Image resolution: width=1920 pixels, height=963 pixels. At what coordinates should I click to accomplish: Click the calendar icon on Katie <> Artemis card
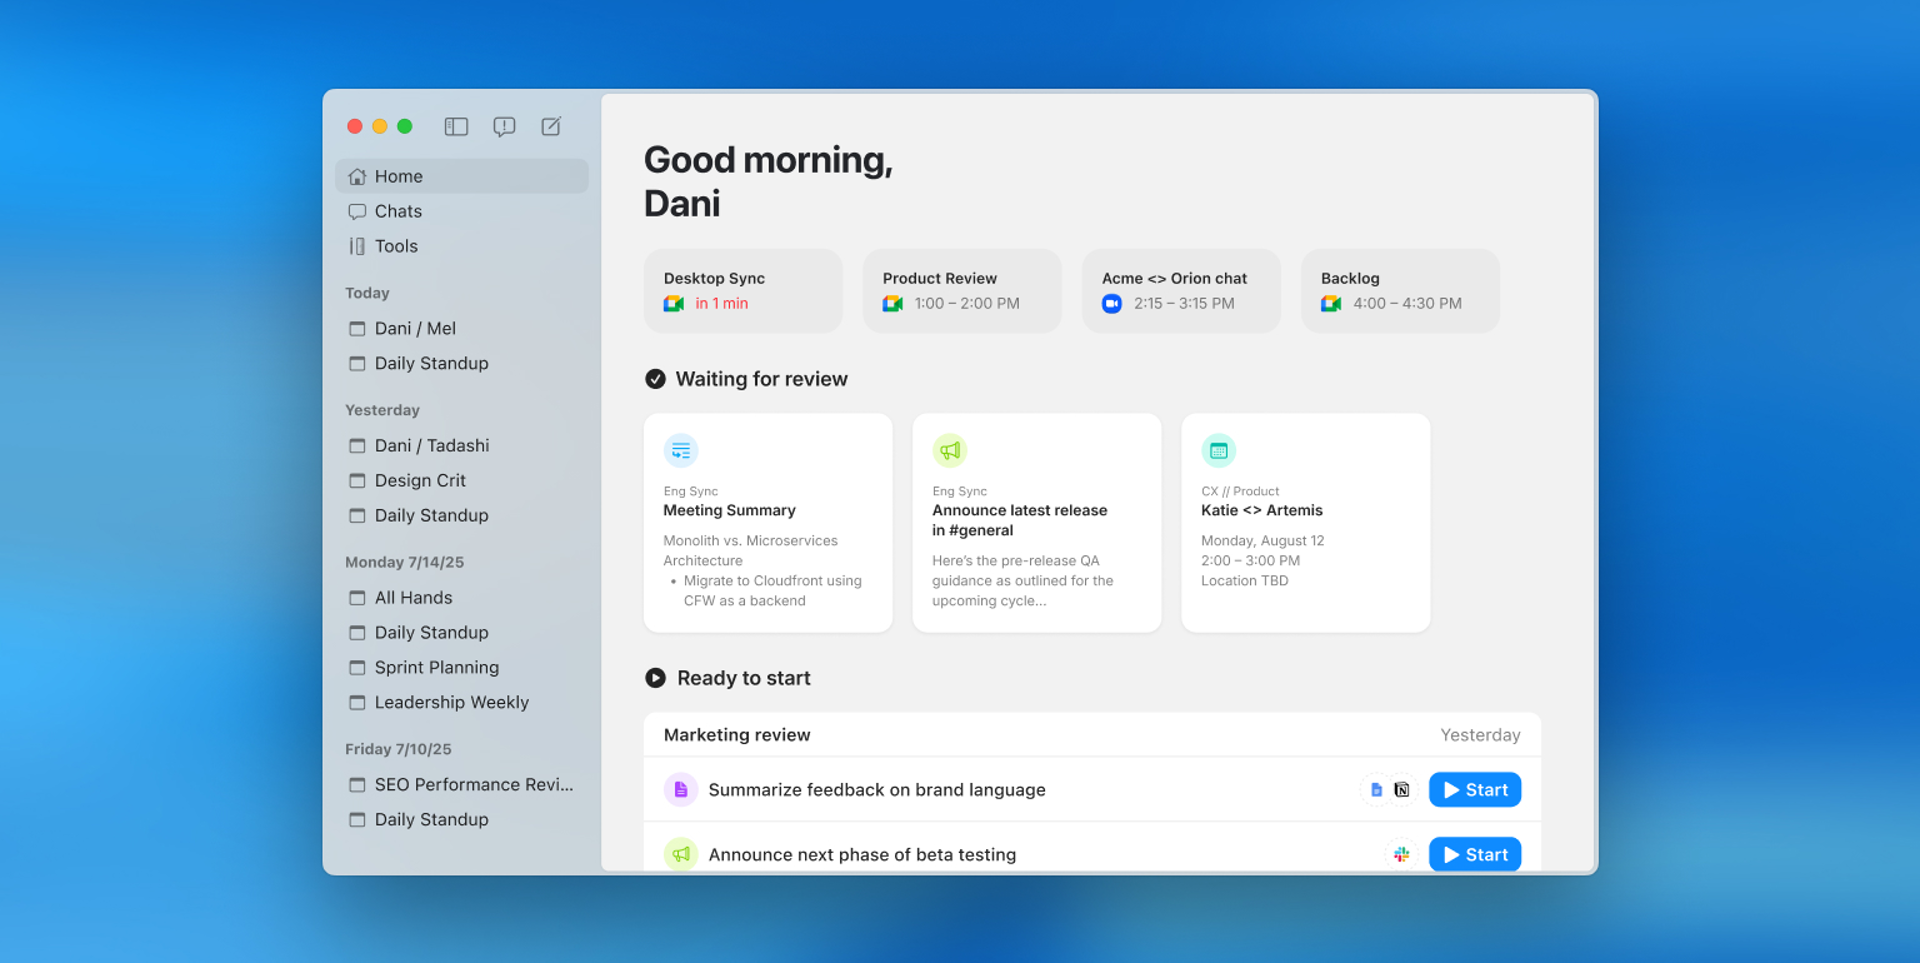[1218, 451]
